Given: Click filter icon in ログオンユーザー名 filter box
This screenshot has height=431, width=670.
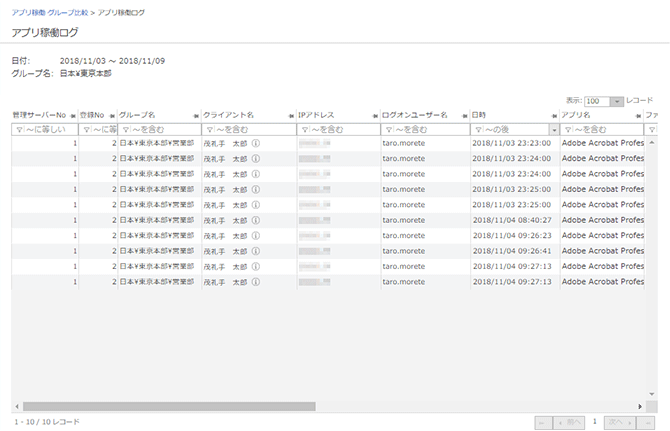Looking at the screenshot, I should (388, 130).
